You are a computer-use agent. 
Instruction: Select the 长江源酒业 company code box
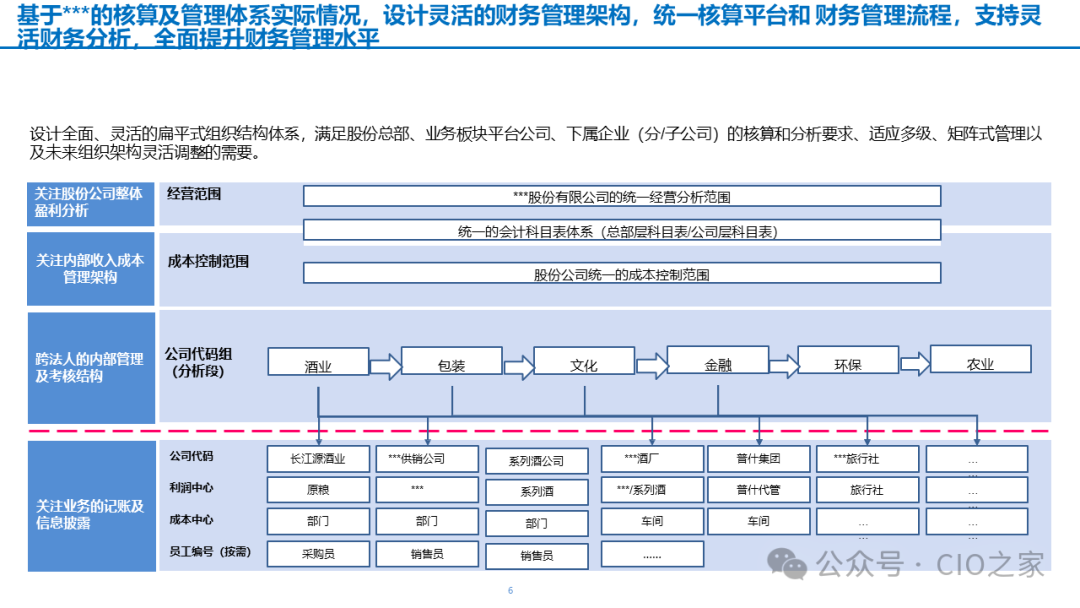coord(318,459)
